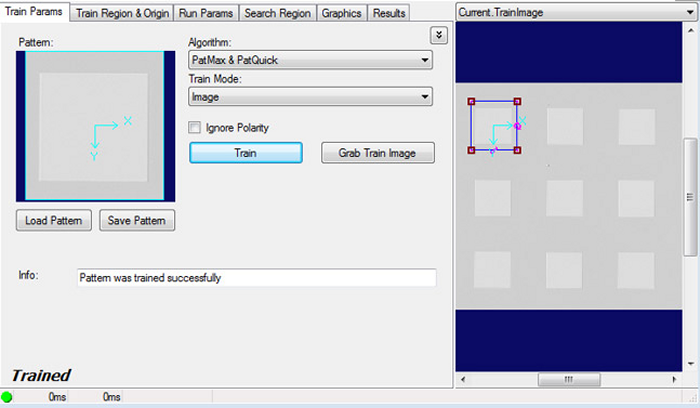The height and width of the screenshot is (408, 700).
Task: Click the top-left corner handle of train region
Action: (x=470, y=101)
